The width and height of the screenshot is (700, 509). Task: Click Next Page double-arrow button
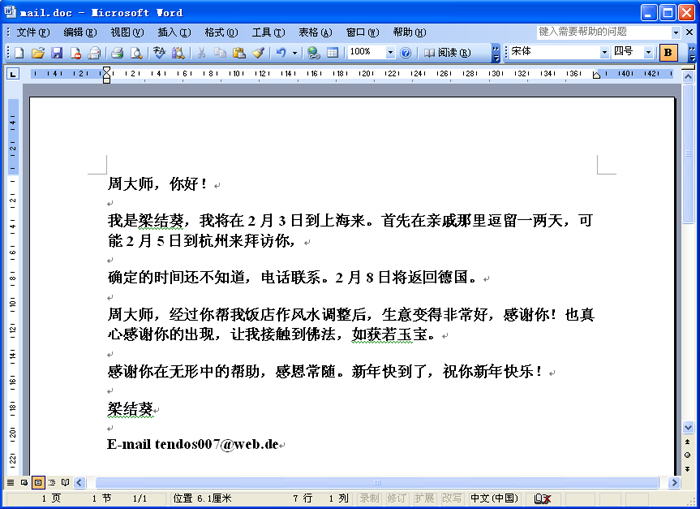tap(688, 469)
